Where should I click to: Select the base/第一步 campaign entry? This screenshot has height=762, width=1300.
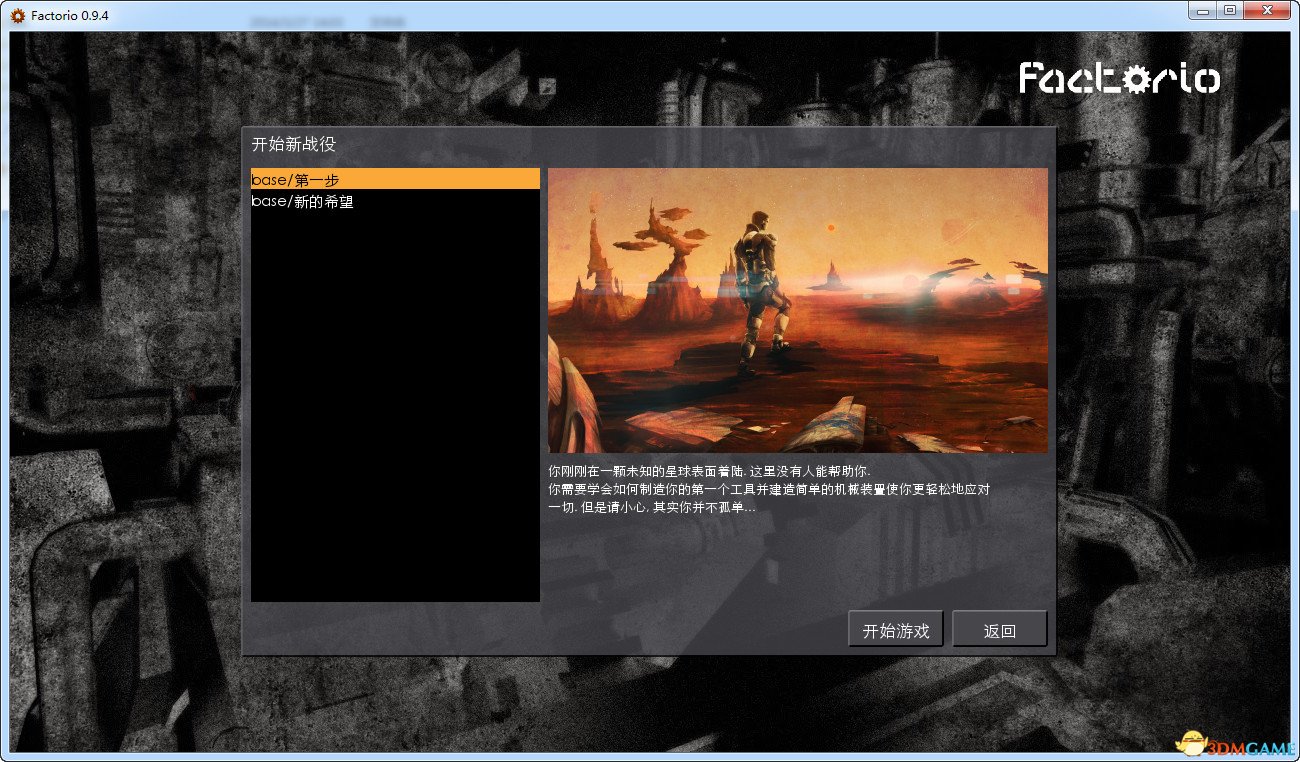pyautogui.click(x=395, y=179)
